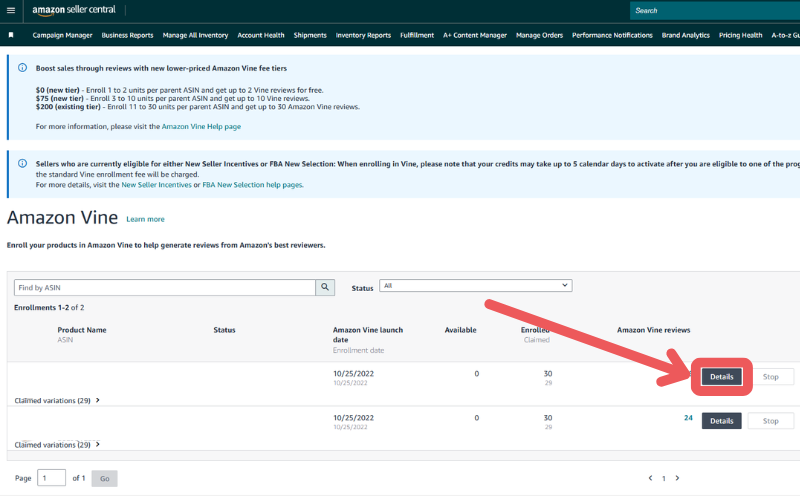The width and height of the screenshot is (800, 500).
Task: Click the Amazon Vine page heading
Action: [x=62, y=217]
